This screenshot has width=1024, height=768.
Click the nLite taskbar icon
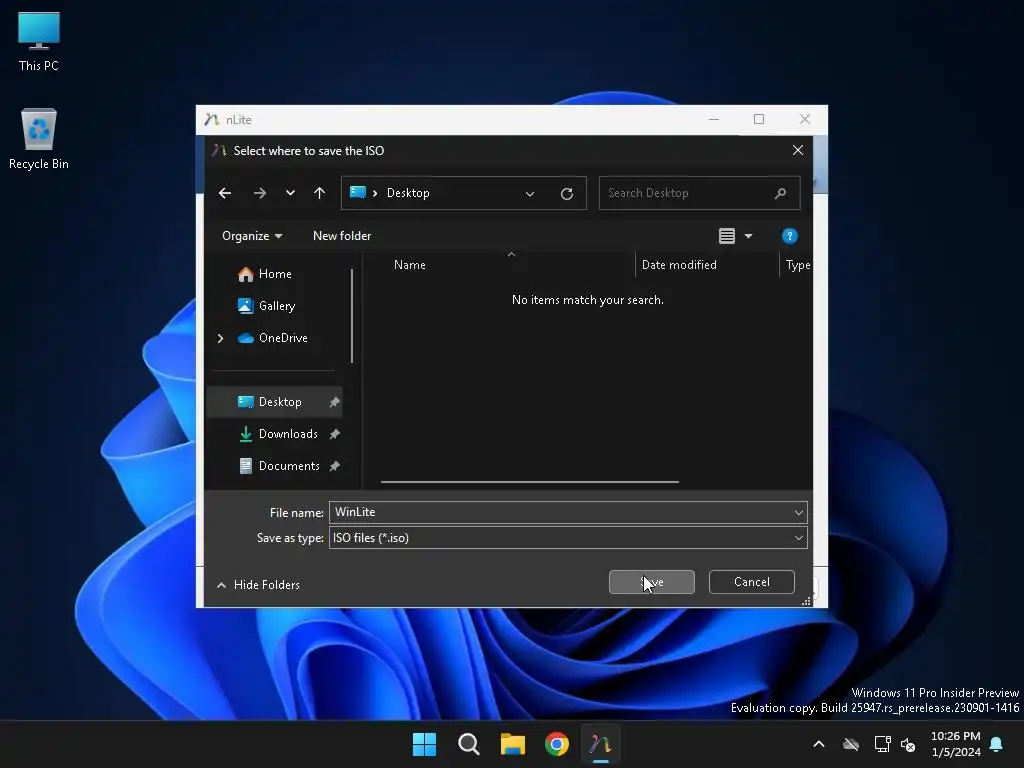tap(601, 744)
